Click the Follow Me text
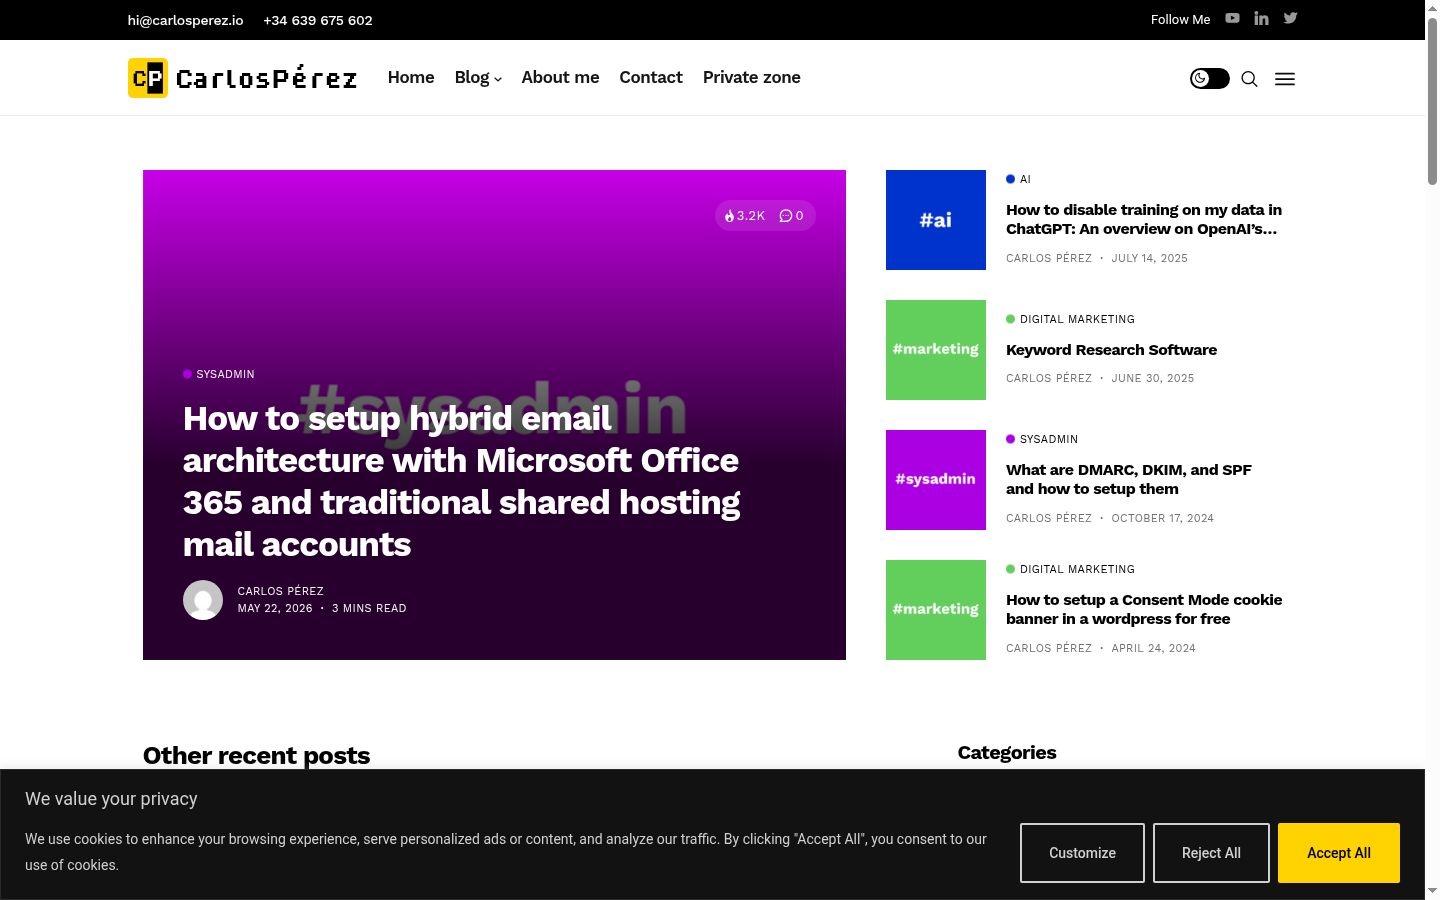Image resolution: width=1440 pixels, height=900 pixels. (1180, 19)
